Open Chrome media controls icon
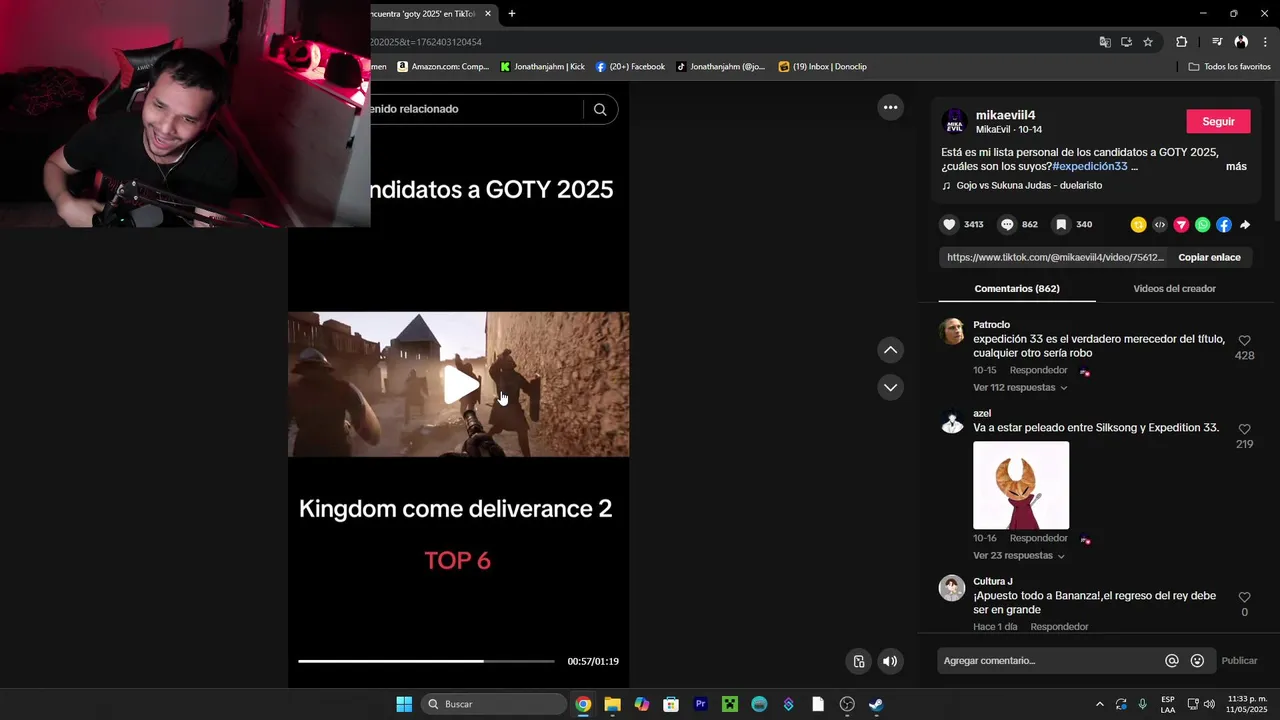 click(1217, 42)
